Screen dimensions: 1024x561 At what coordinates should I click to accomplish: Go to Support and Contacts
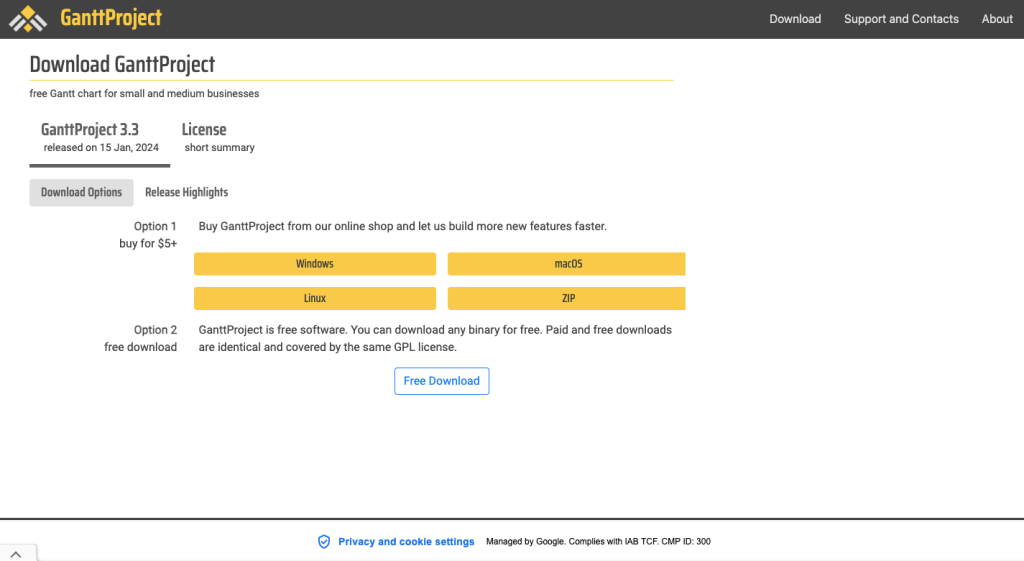point(901,19)
